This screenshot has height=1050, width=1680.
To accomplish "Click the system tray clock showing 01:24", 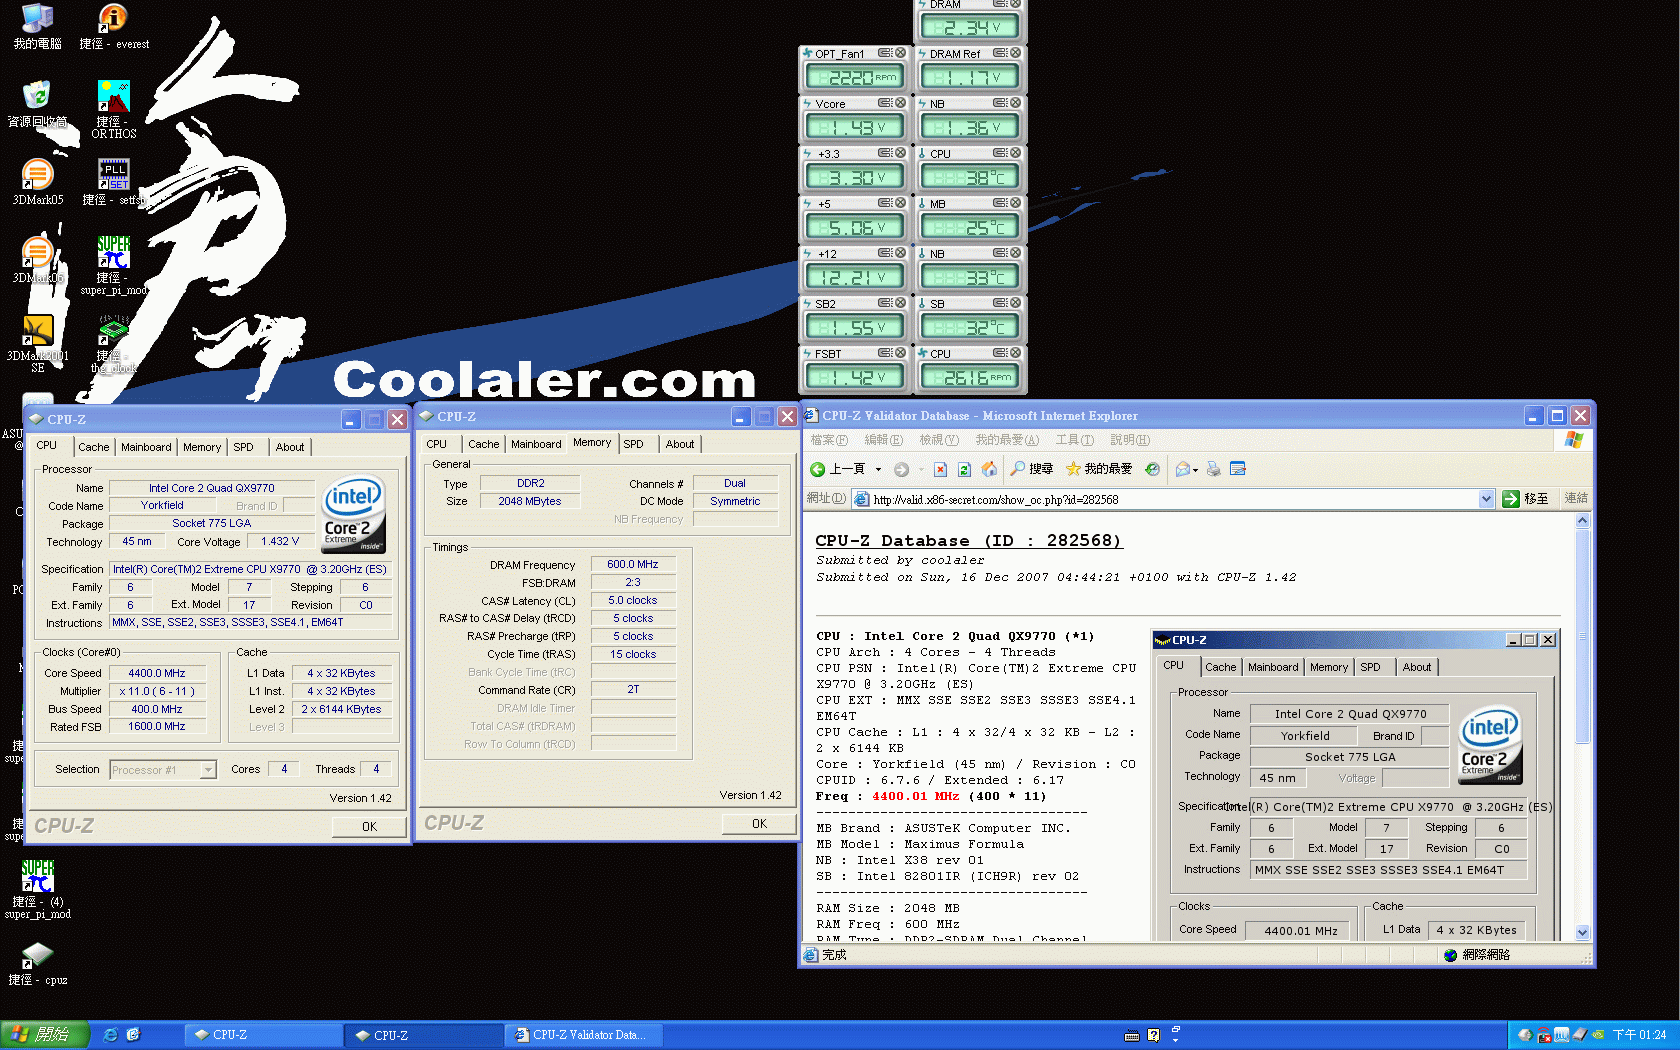I will coord(1639,1035).
